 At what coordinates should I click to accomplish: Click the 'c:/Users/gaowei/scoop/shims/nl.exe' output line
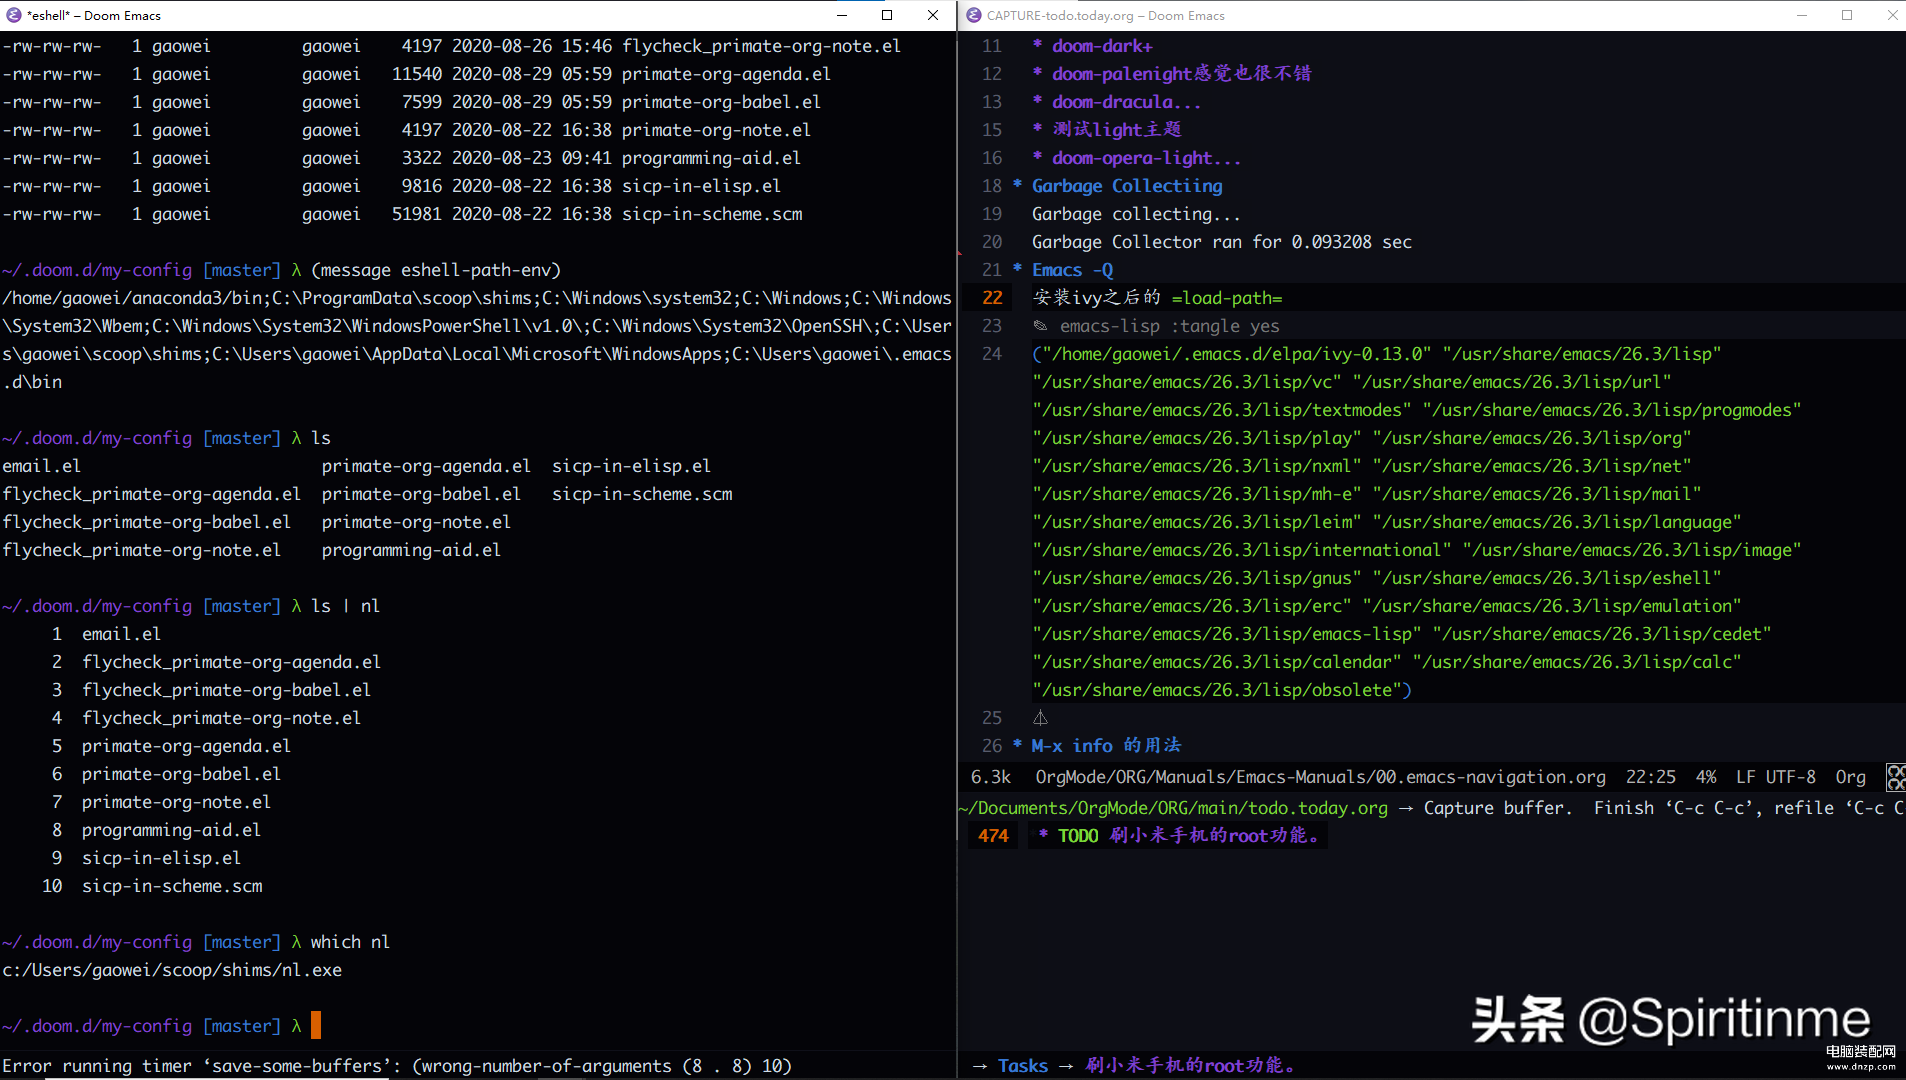coord(172,970)
